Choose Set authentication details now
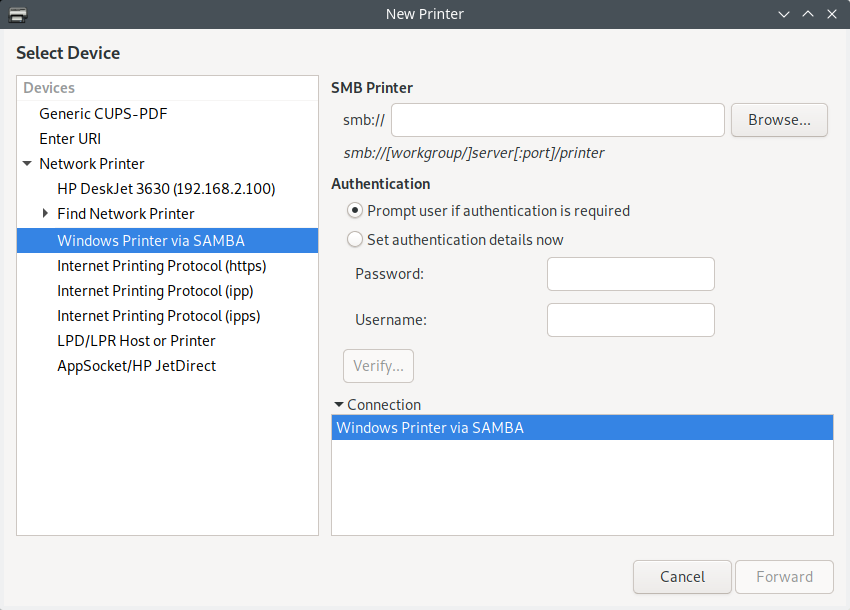The width and height of the screenshot is (850, 610). tap(355, 239)
